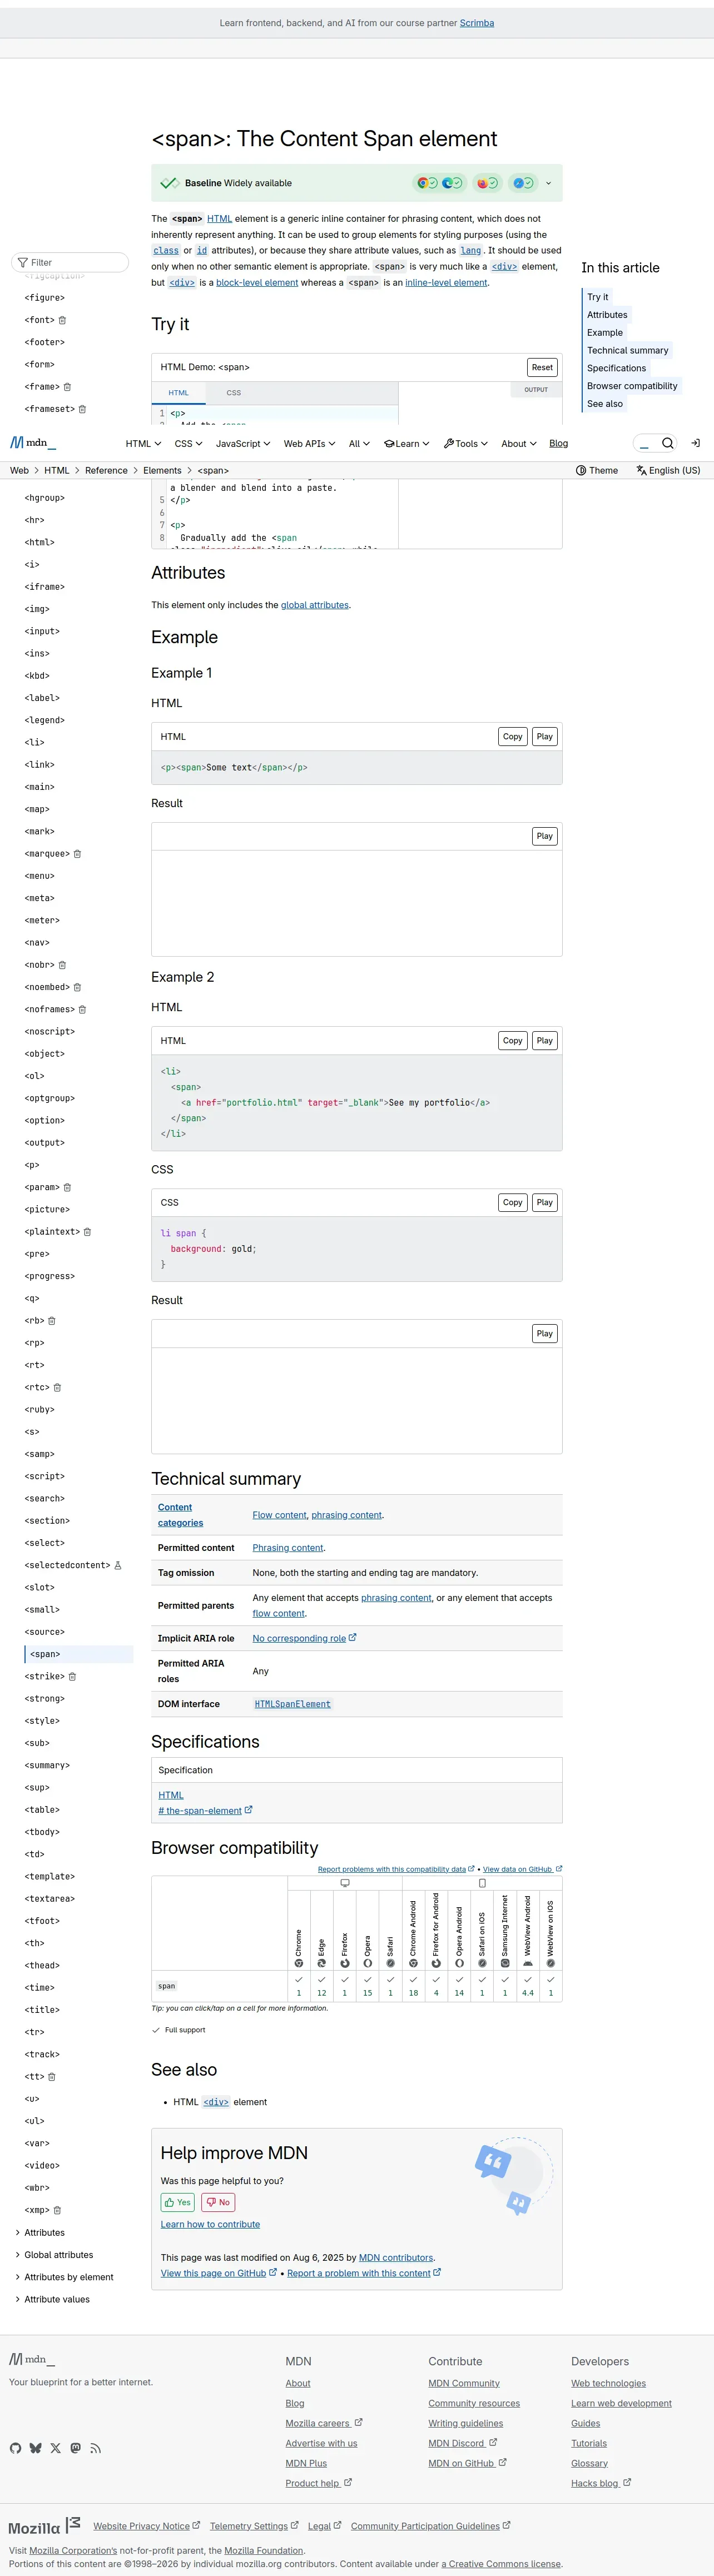This screenshot has height=2576, width=714.
Task: Open MDN GitHub icon in footer
Action: tap(15, 2448)
